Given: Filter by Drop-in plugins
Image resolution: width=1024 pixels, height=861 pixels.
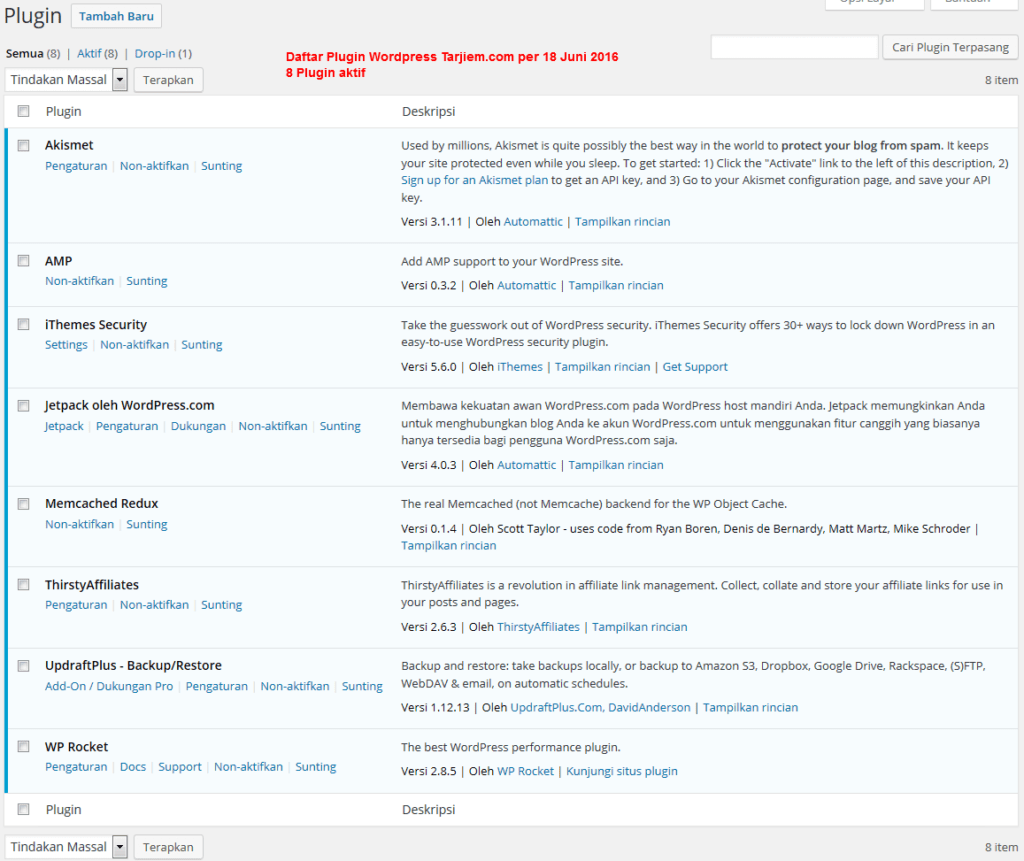Looking at the screenshot, I should [x=155, y=54].
